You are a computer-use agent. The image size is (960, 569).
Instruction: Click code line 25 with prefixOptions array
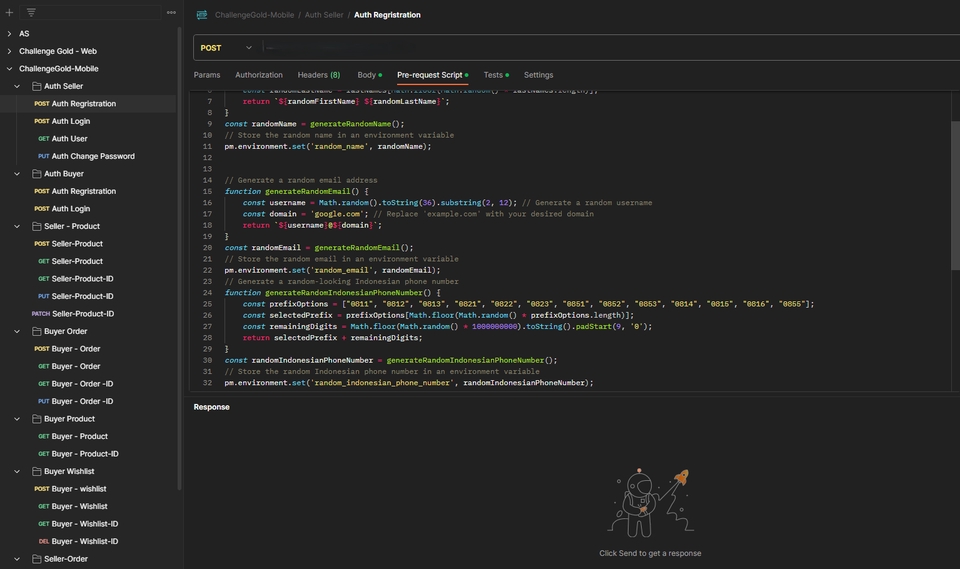528,304
